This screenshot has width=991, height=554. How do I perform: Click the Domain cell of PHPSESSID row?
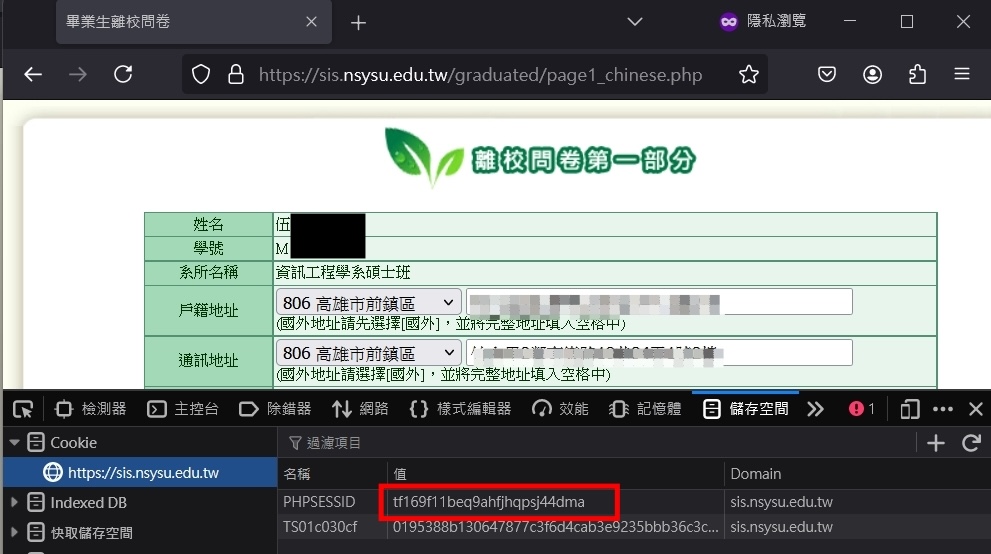coord(858,502)
